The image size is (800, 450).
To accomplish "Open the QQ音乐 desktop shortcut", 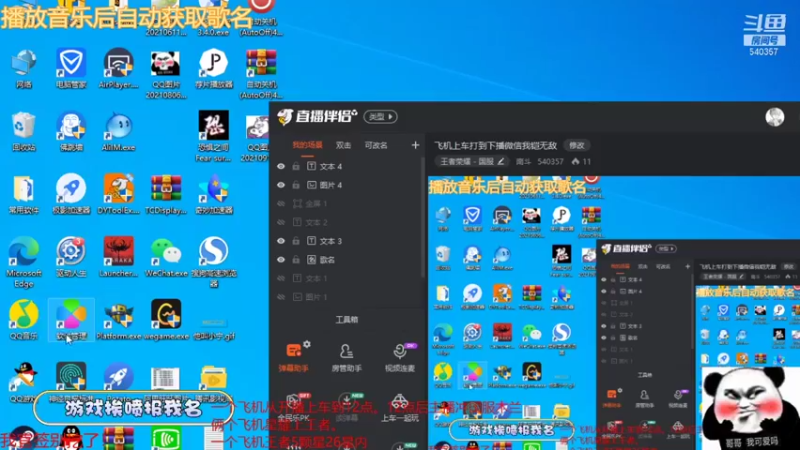I will tap(23, 320).
